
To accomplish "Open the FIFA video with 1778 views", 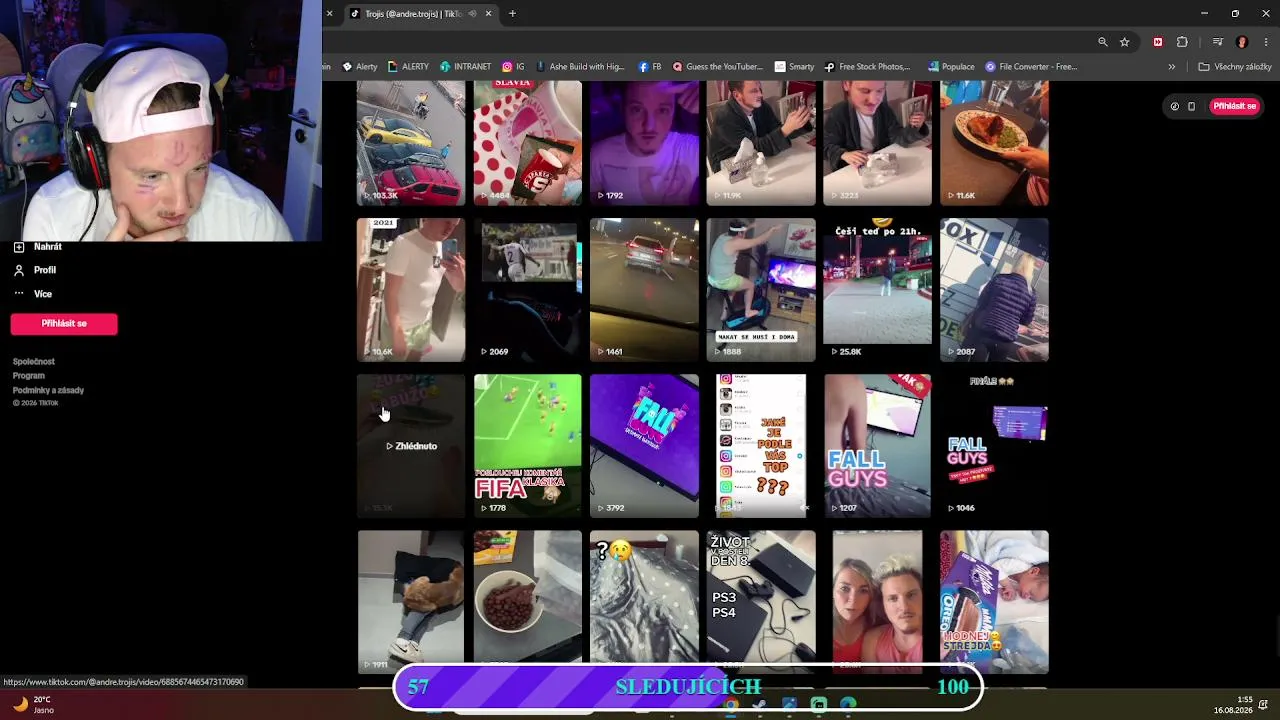I will click(527, 446).
